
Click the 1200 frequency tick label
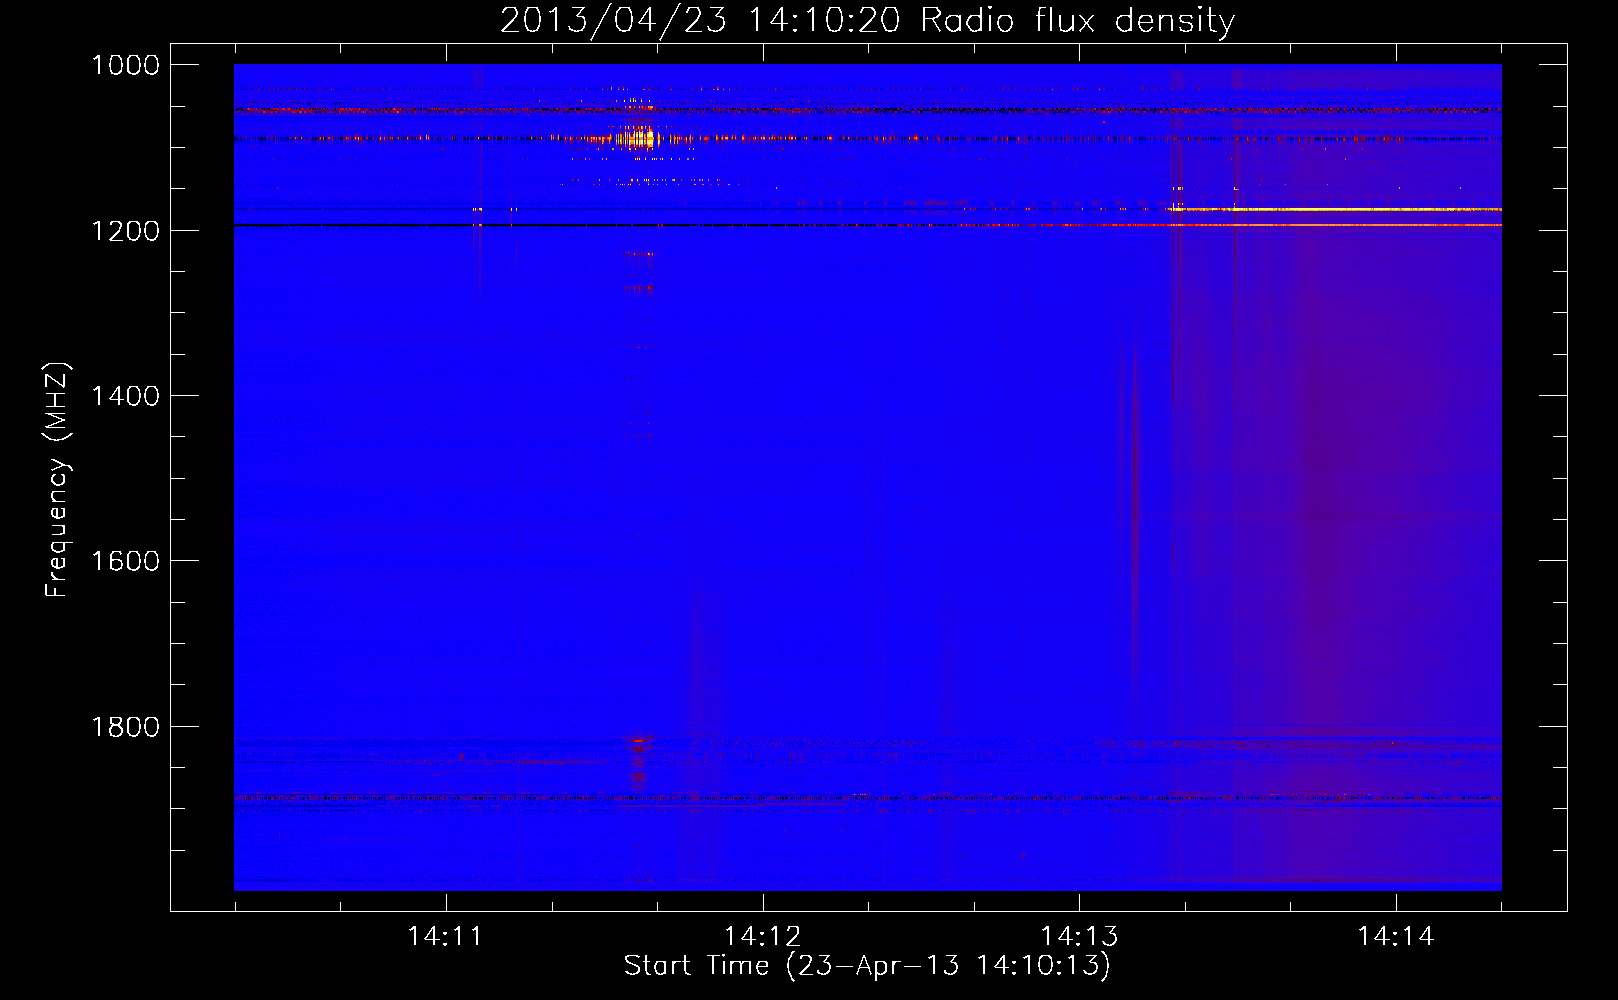pos(125,231)
